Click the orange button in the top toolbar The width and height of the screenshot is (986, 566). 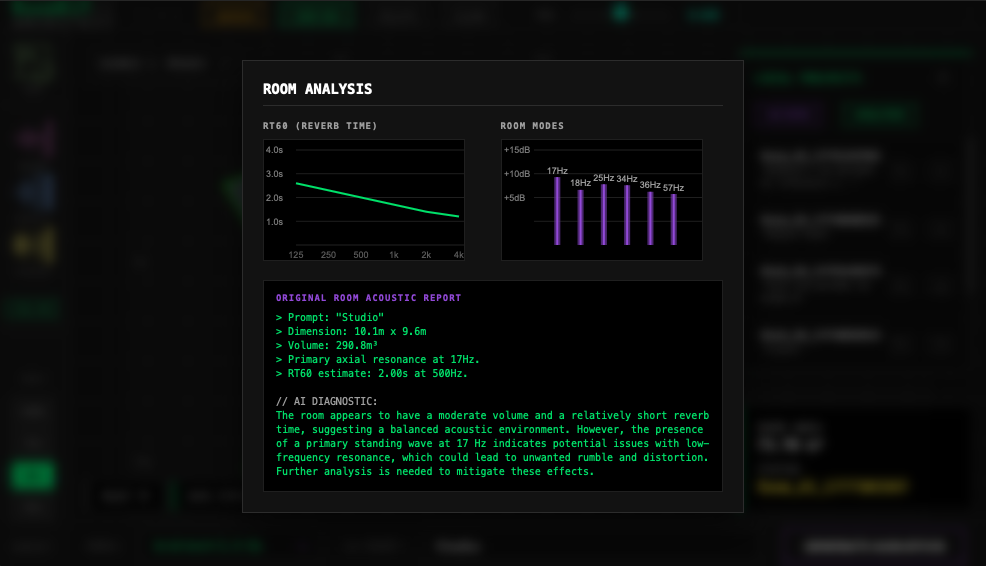click(x=232, y=16)
